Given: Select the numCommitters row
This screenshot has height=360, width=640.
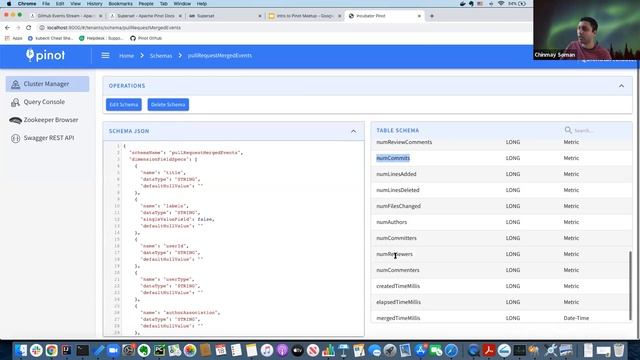Looking at the screenshot, I should [x=501, y=238].
